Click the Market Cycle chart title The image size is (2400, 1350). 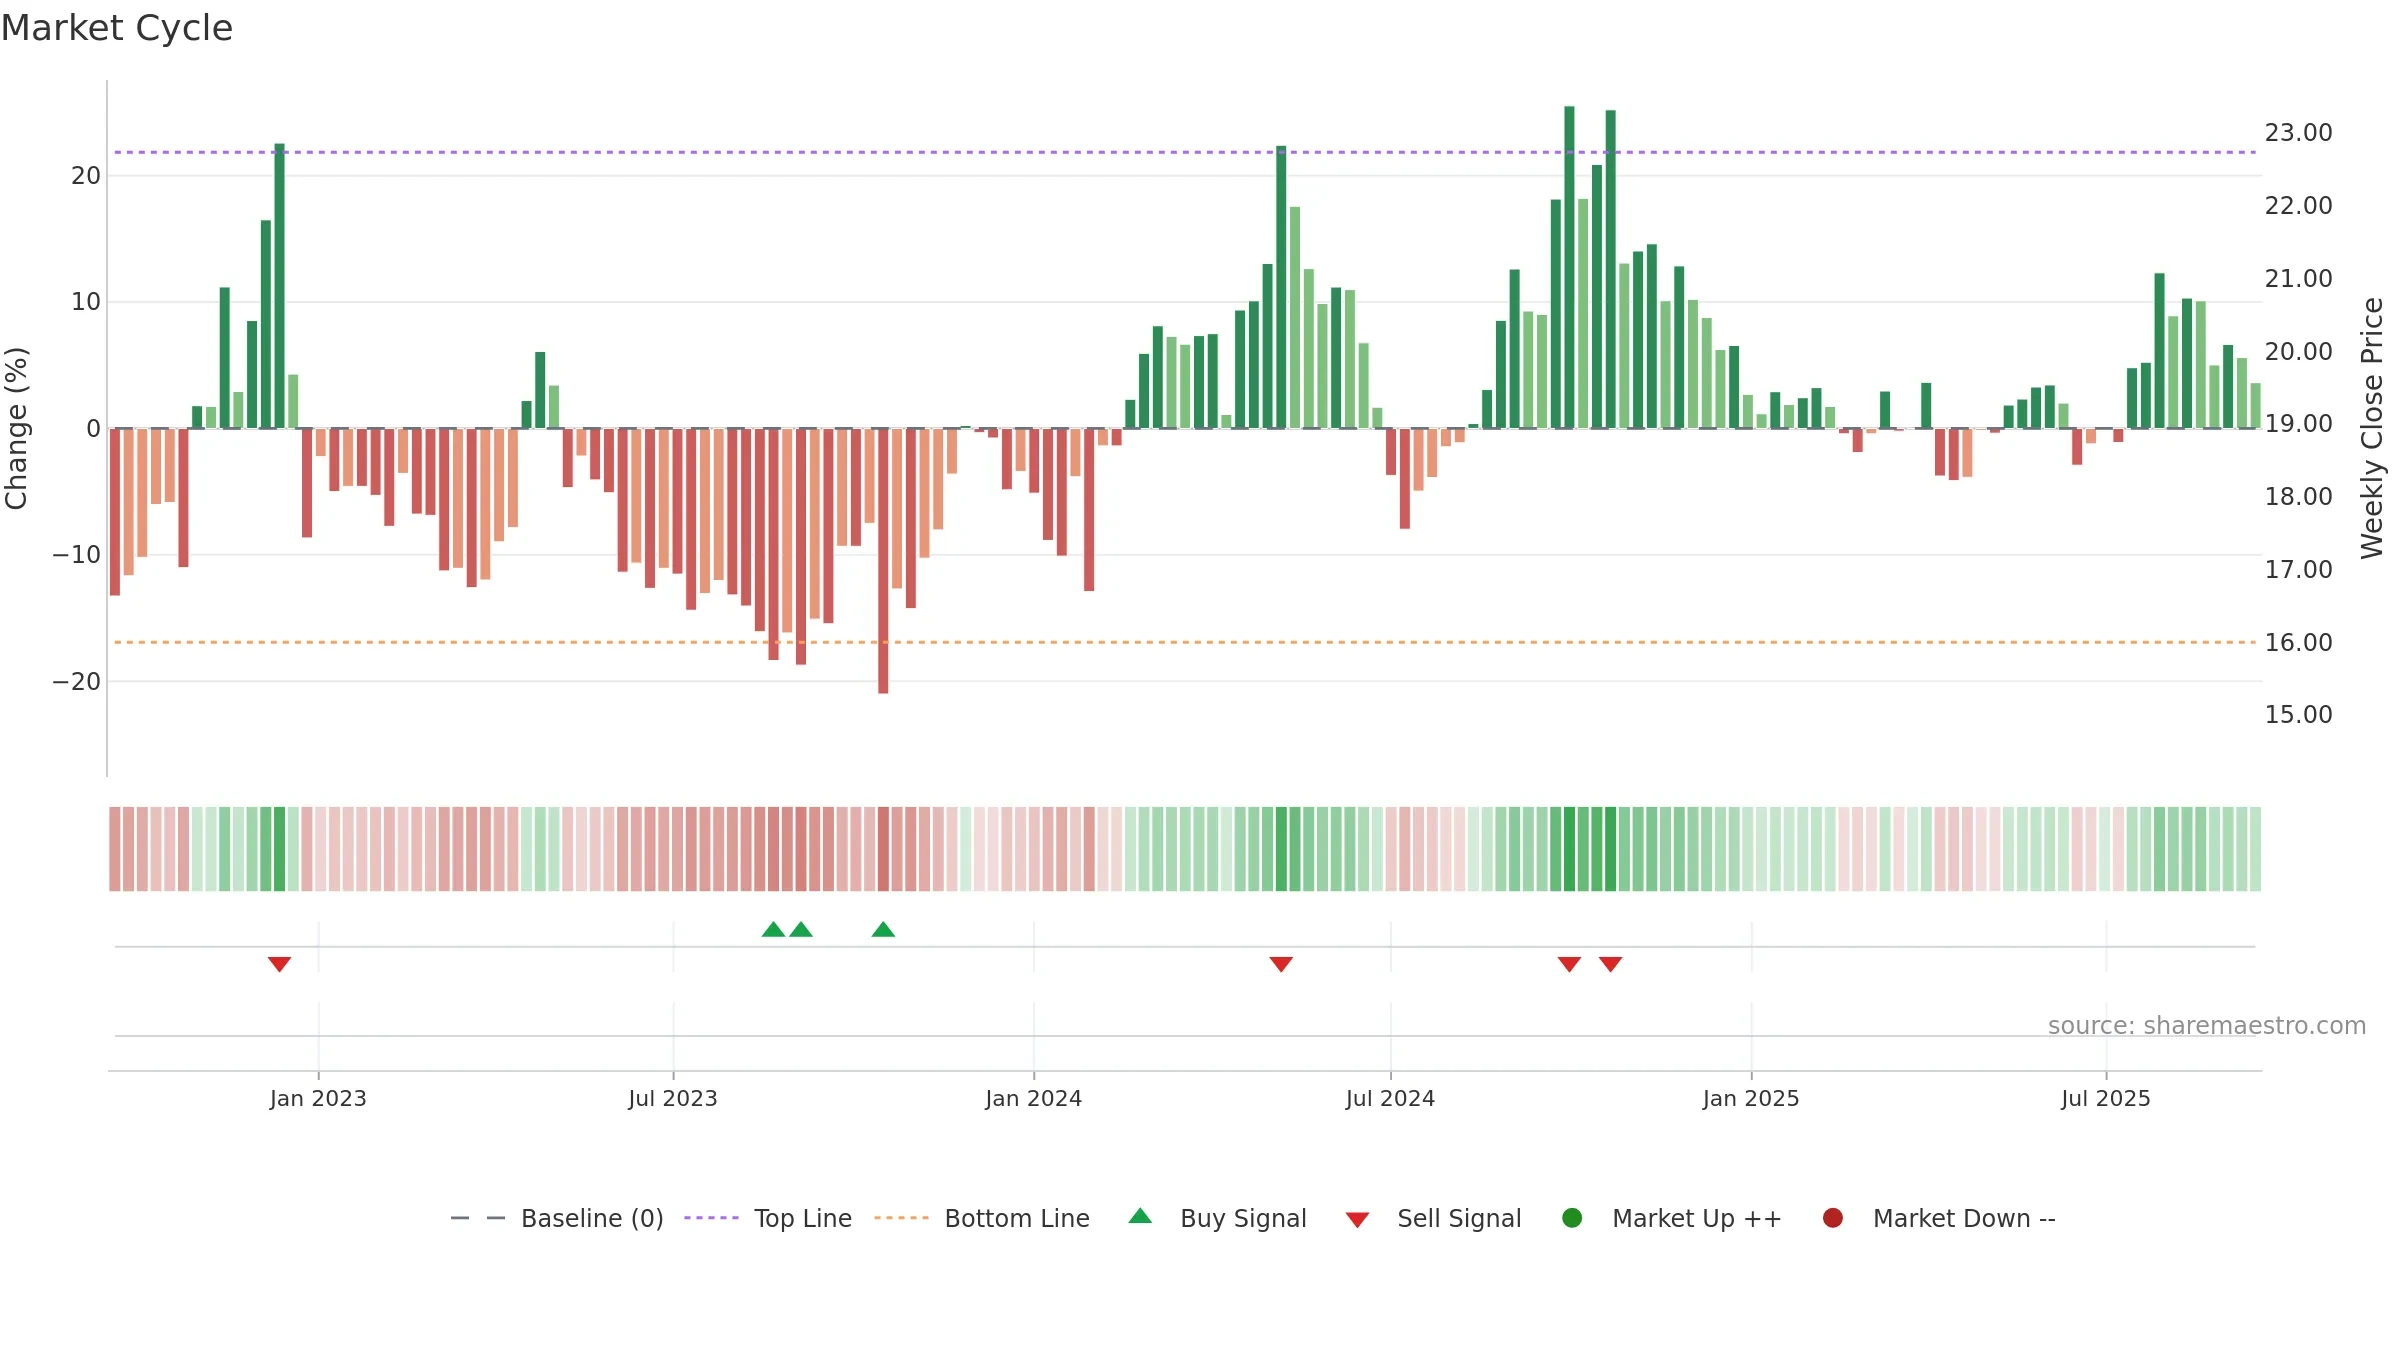(117, 28)
